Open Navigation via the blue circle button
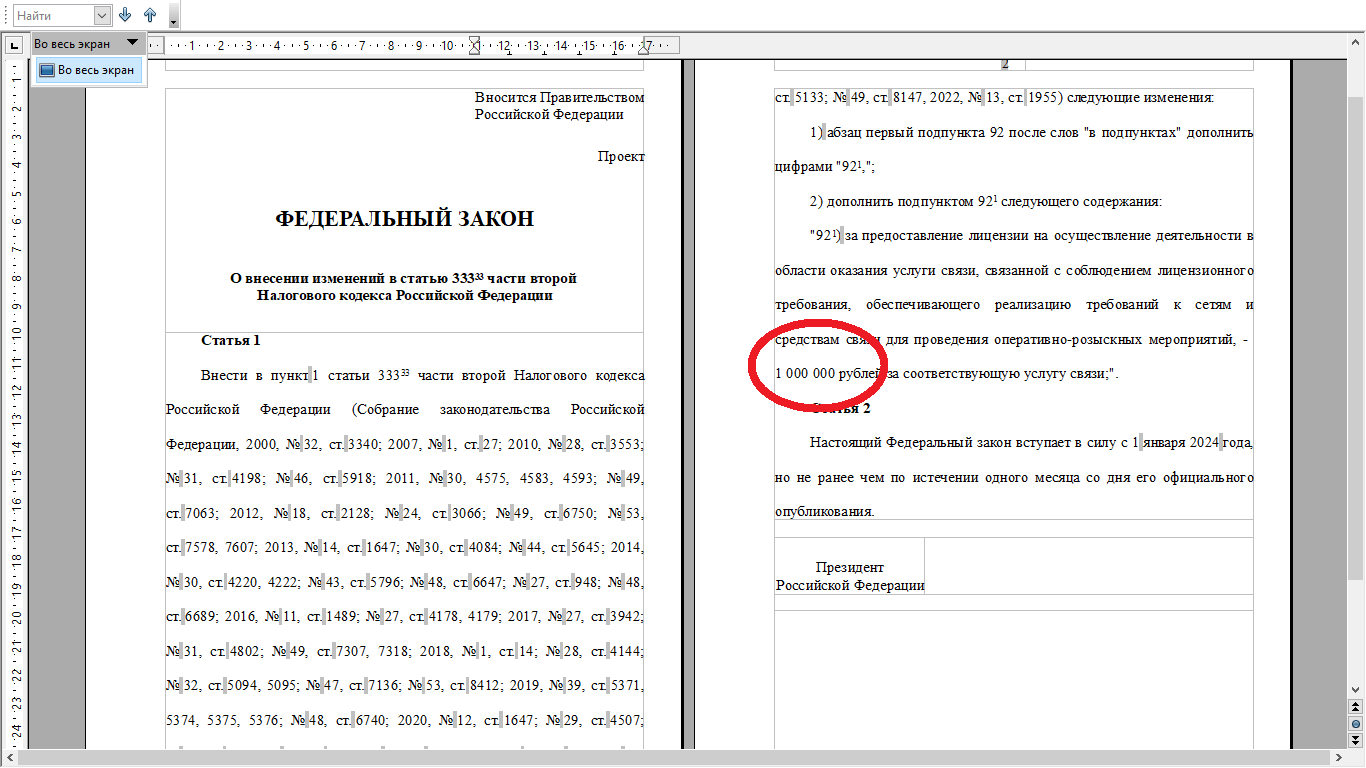The width and height of the screenshot is (1366, 768). coord(1355,723)
